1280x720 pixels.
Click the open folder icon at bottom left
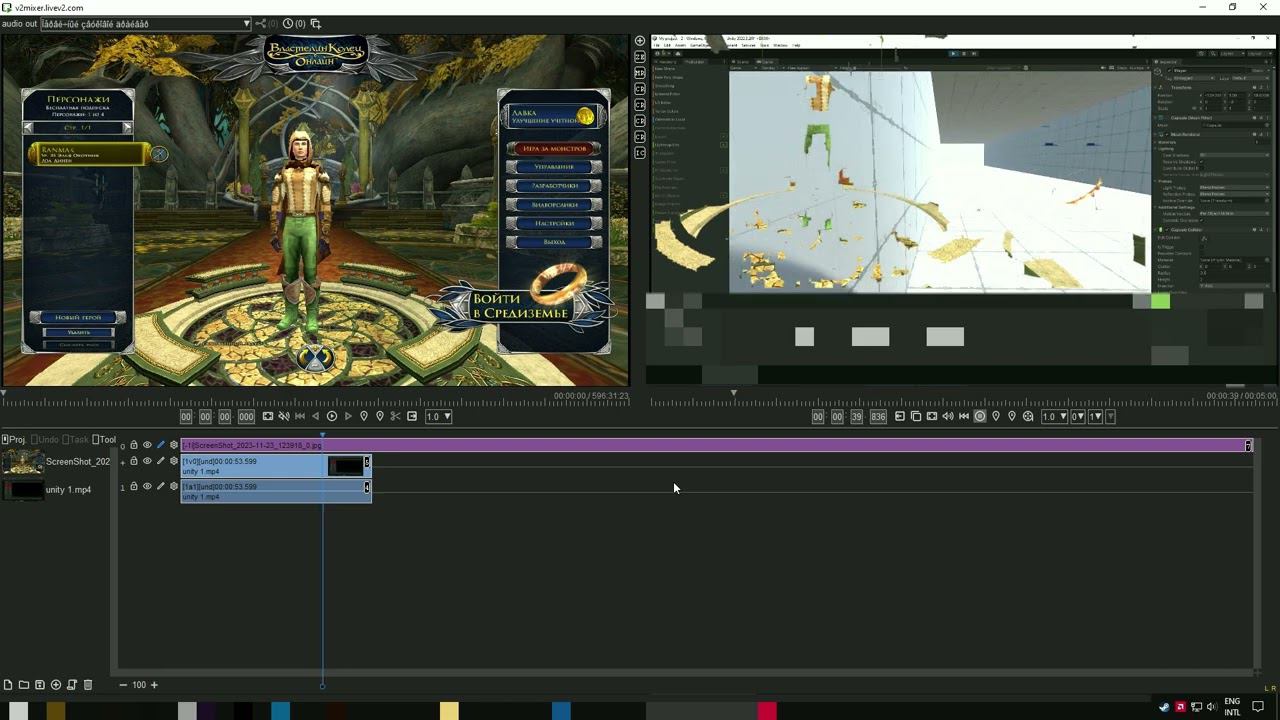click(24, 685)
